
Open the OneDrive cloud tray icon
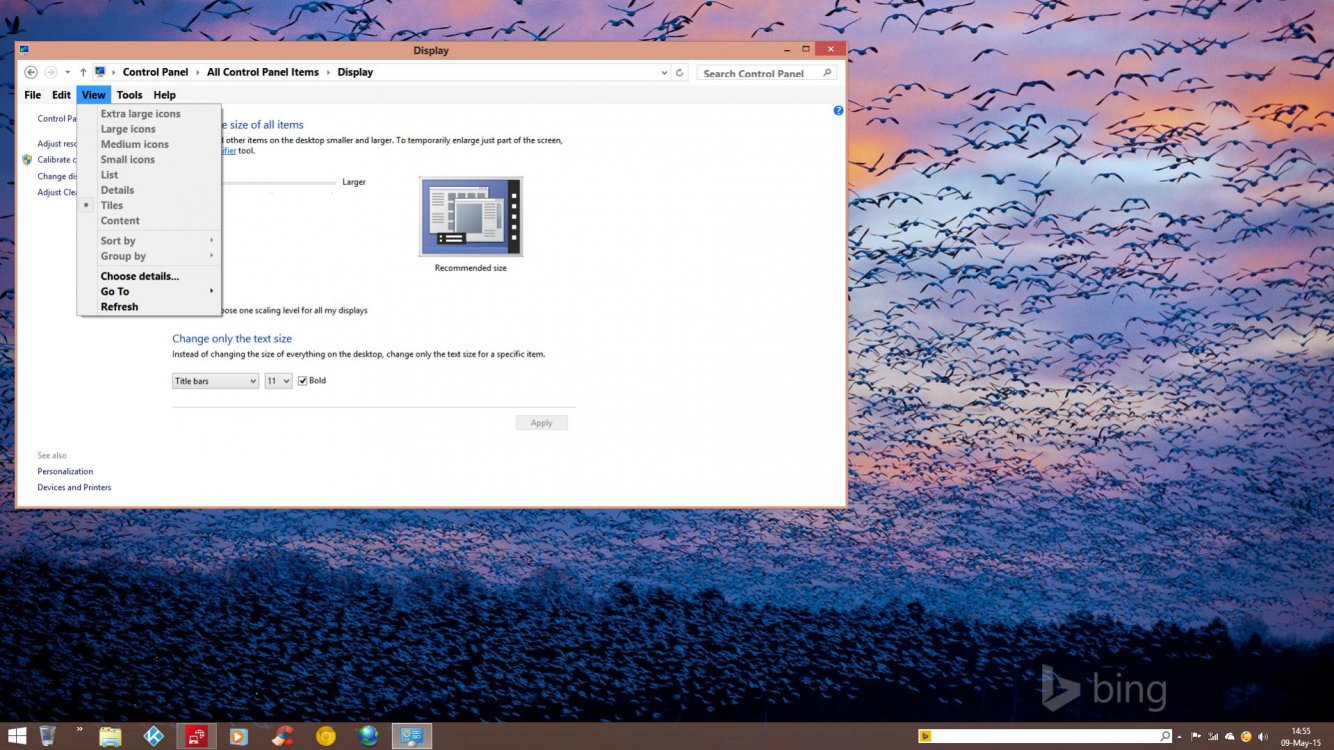pos(1230,737)
